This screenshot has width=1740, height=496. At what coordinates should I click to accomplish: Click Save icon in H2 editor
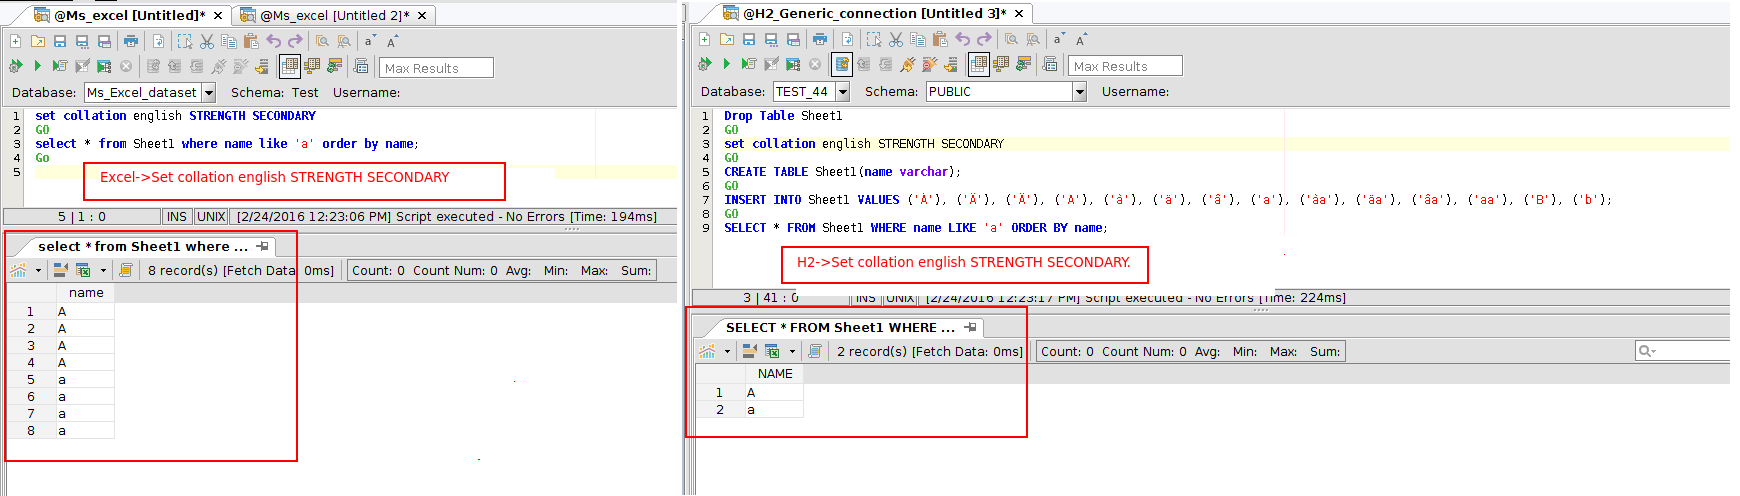[x=749, y=40]
